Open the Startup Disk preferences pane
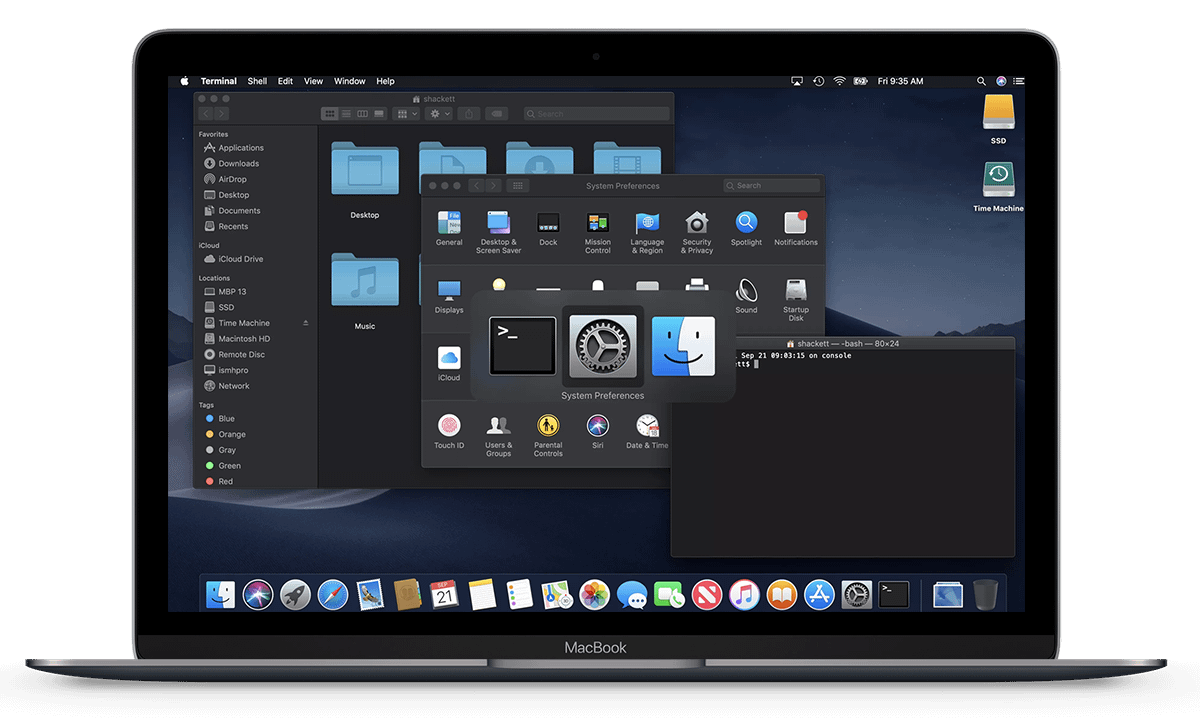1200x723 pixels. click(x=796, y=300)
